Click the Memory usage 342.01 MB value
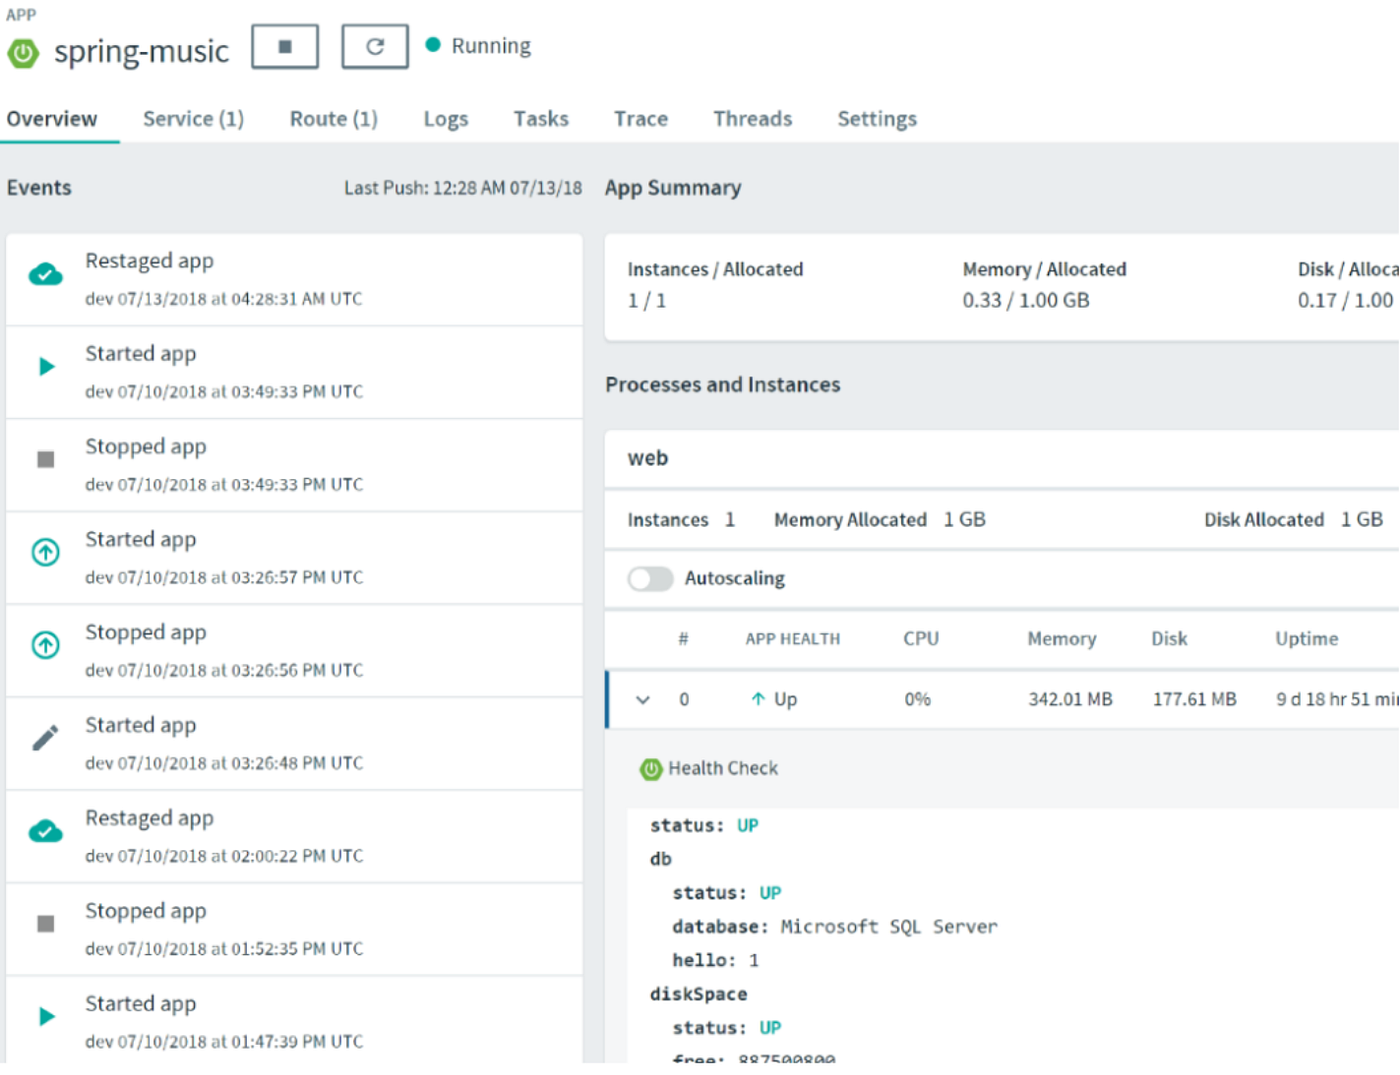 (x=1068, y=699)
